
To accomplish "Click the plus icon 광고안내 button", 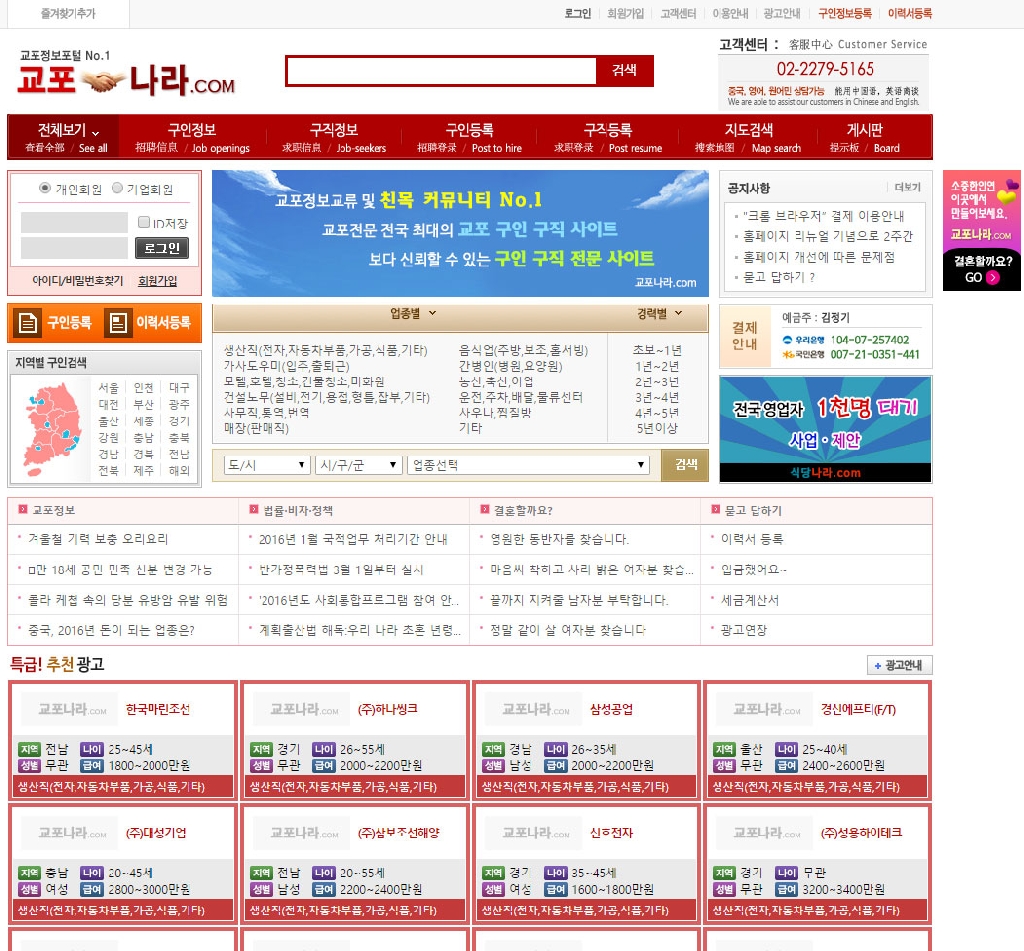I will [x=899, y=666].
